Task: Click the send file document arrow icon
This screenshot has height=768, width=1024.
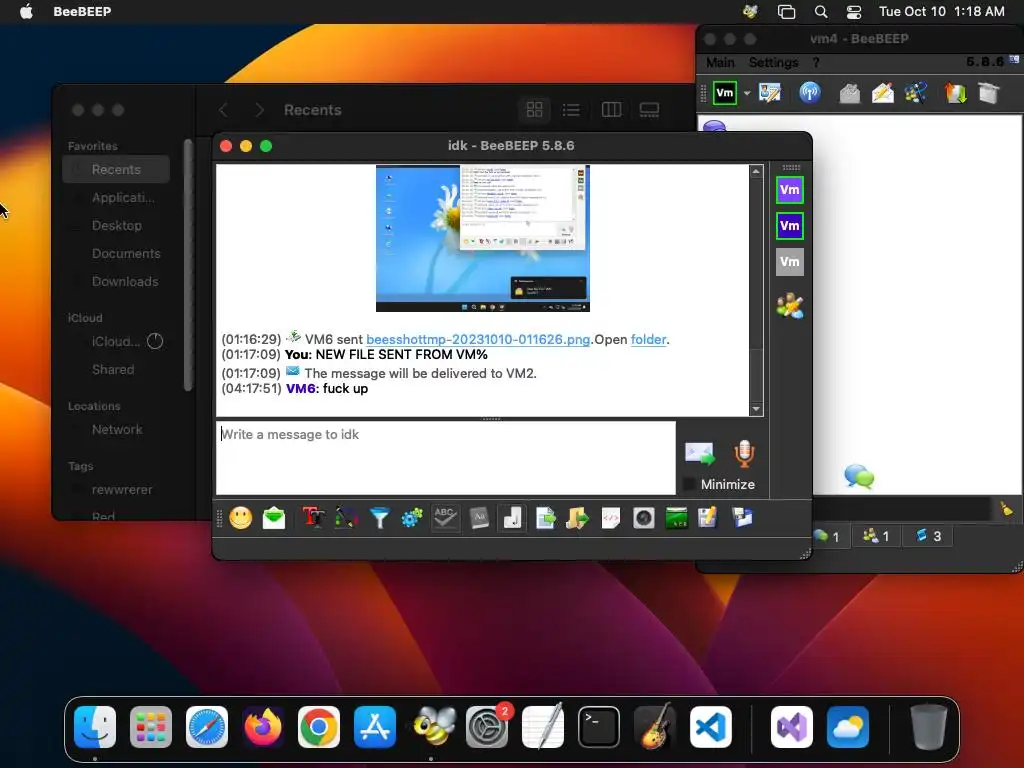Action: click(x=545, y=519)
